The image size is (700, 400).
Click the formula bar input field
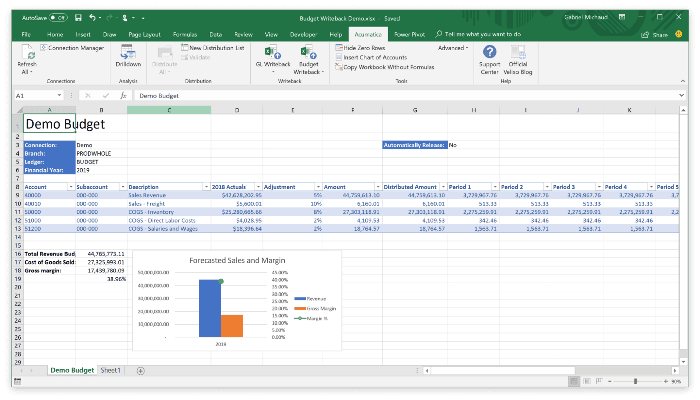407,96
